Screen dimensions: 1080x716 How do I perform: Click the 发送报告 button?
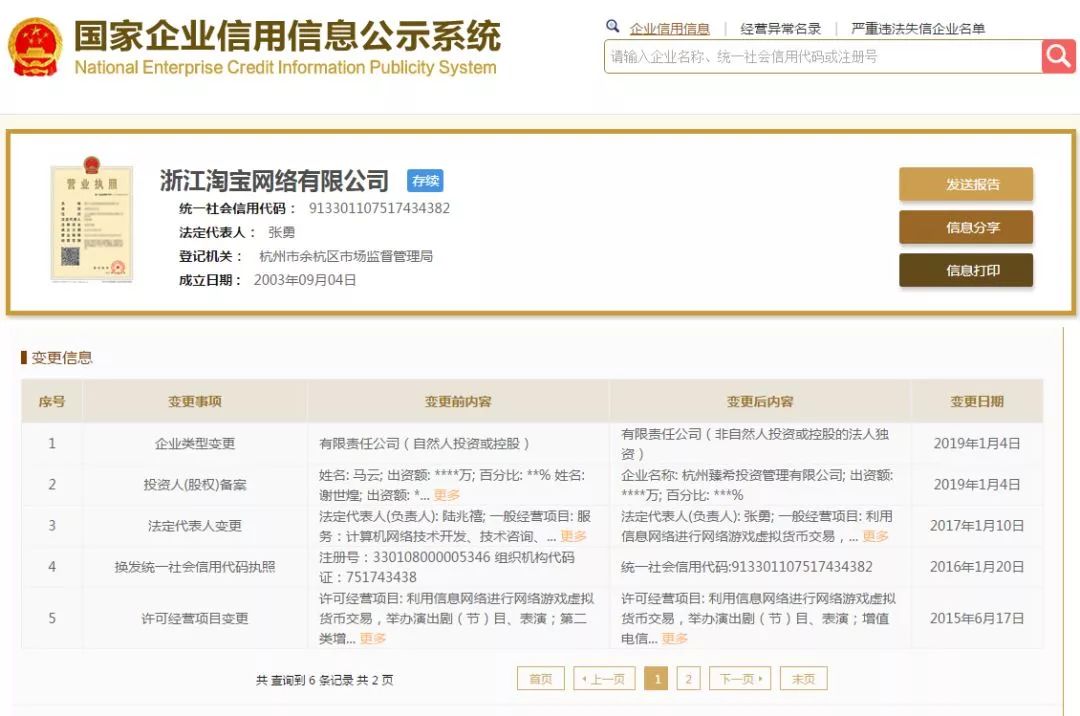(966, 184)
